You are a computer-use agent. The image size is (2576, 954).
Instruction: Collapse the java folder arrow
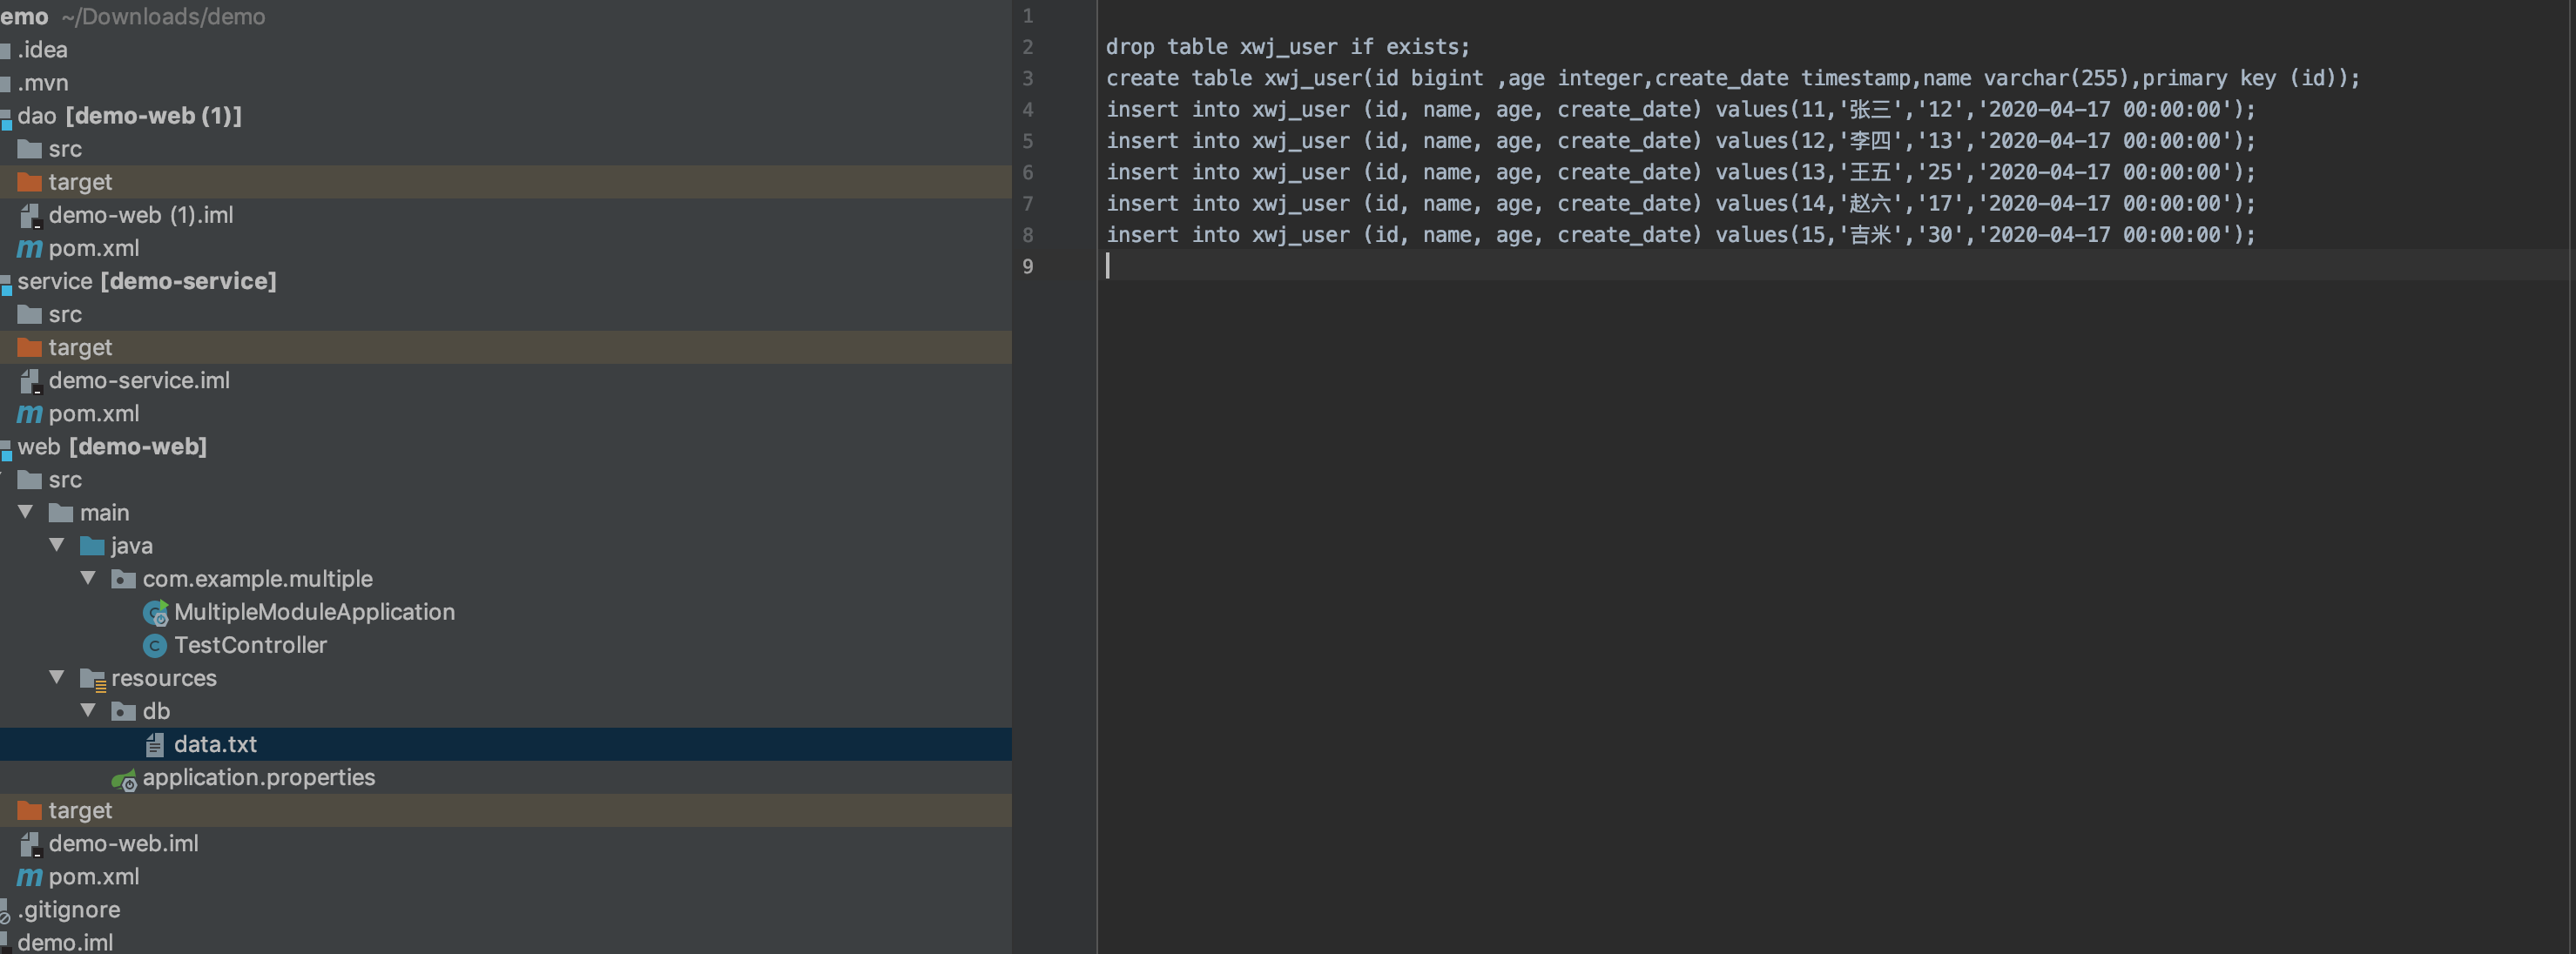[x=57, y=545]
